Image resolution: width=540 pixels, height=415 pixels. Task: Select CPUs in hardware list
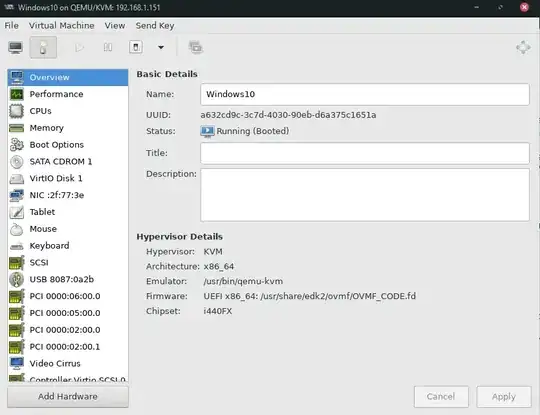tap(68, 111)
